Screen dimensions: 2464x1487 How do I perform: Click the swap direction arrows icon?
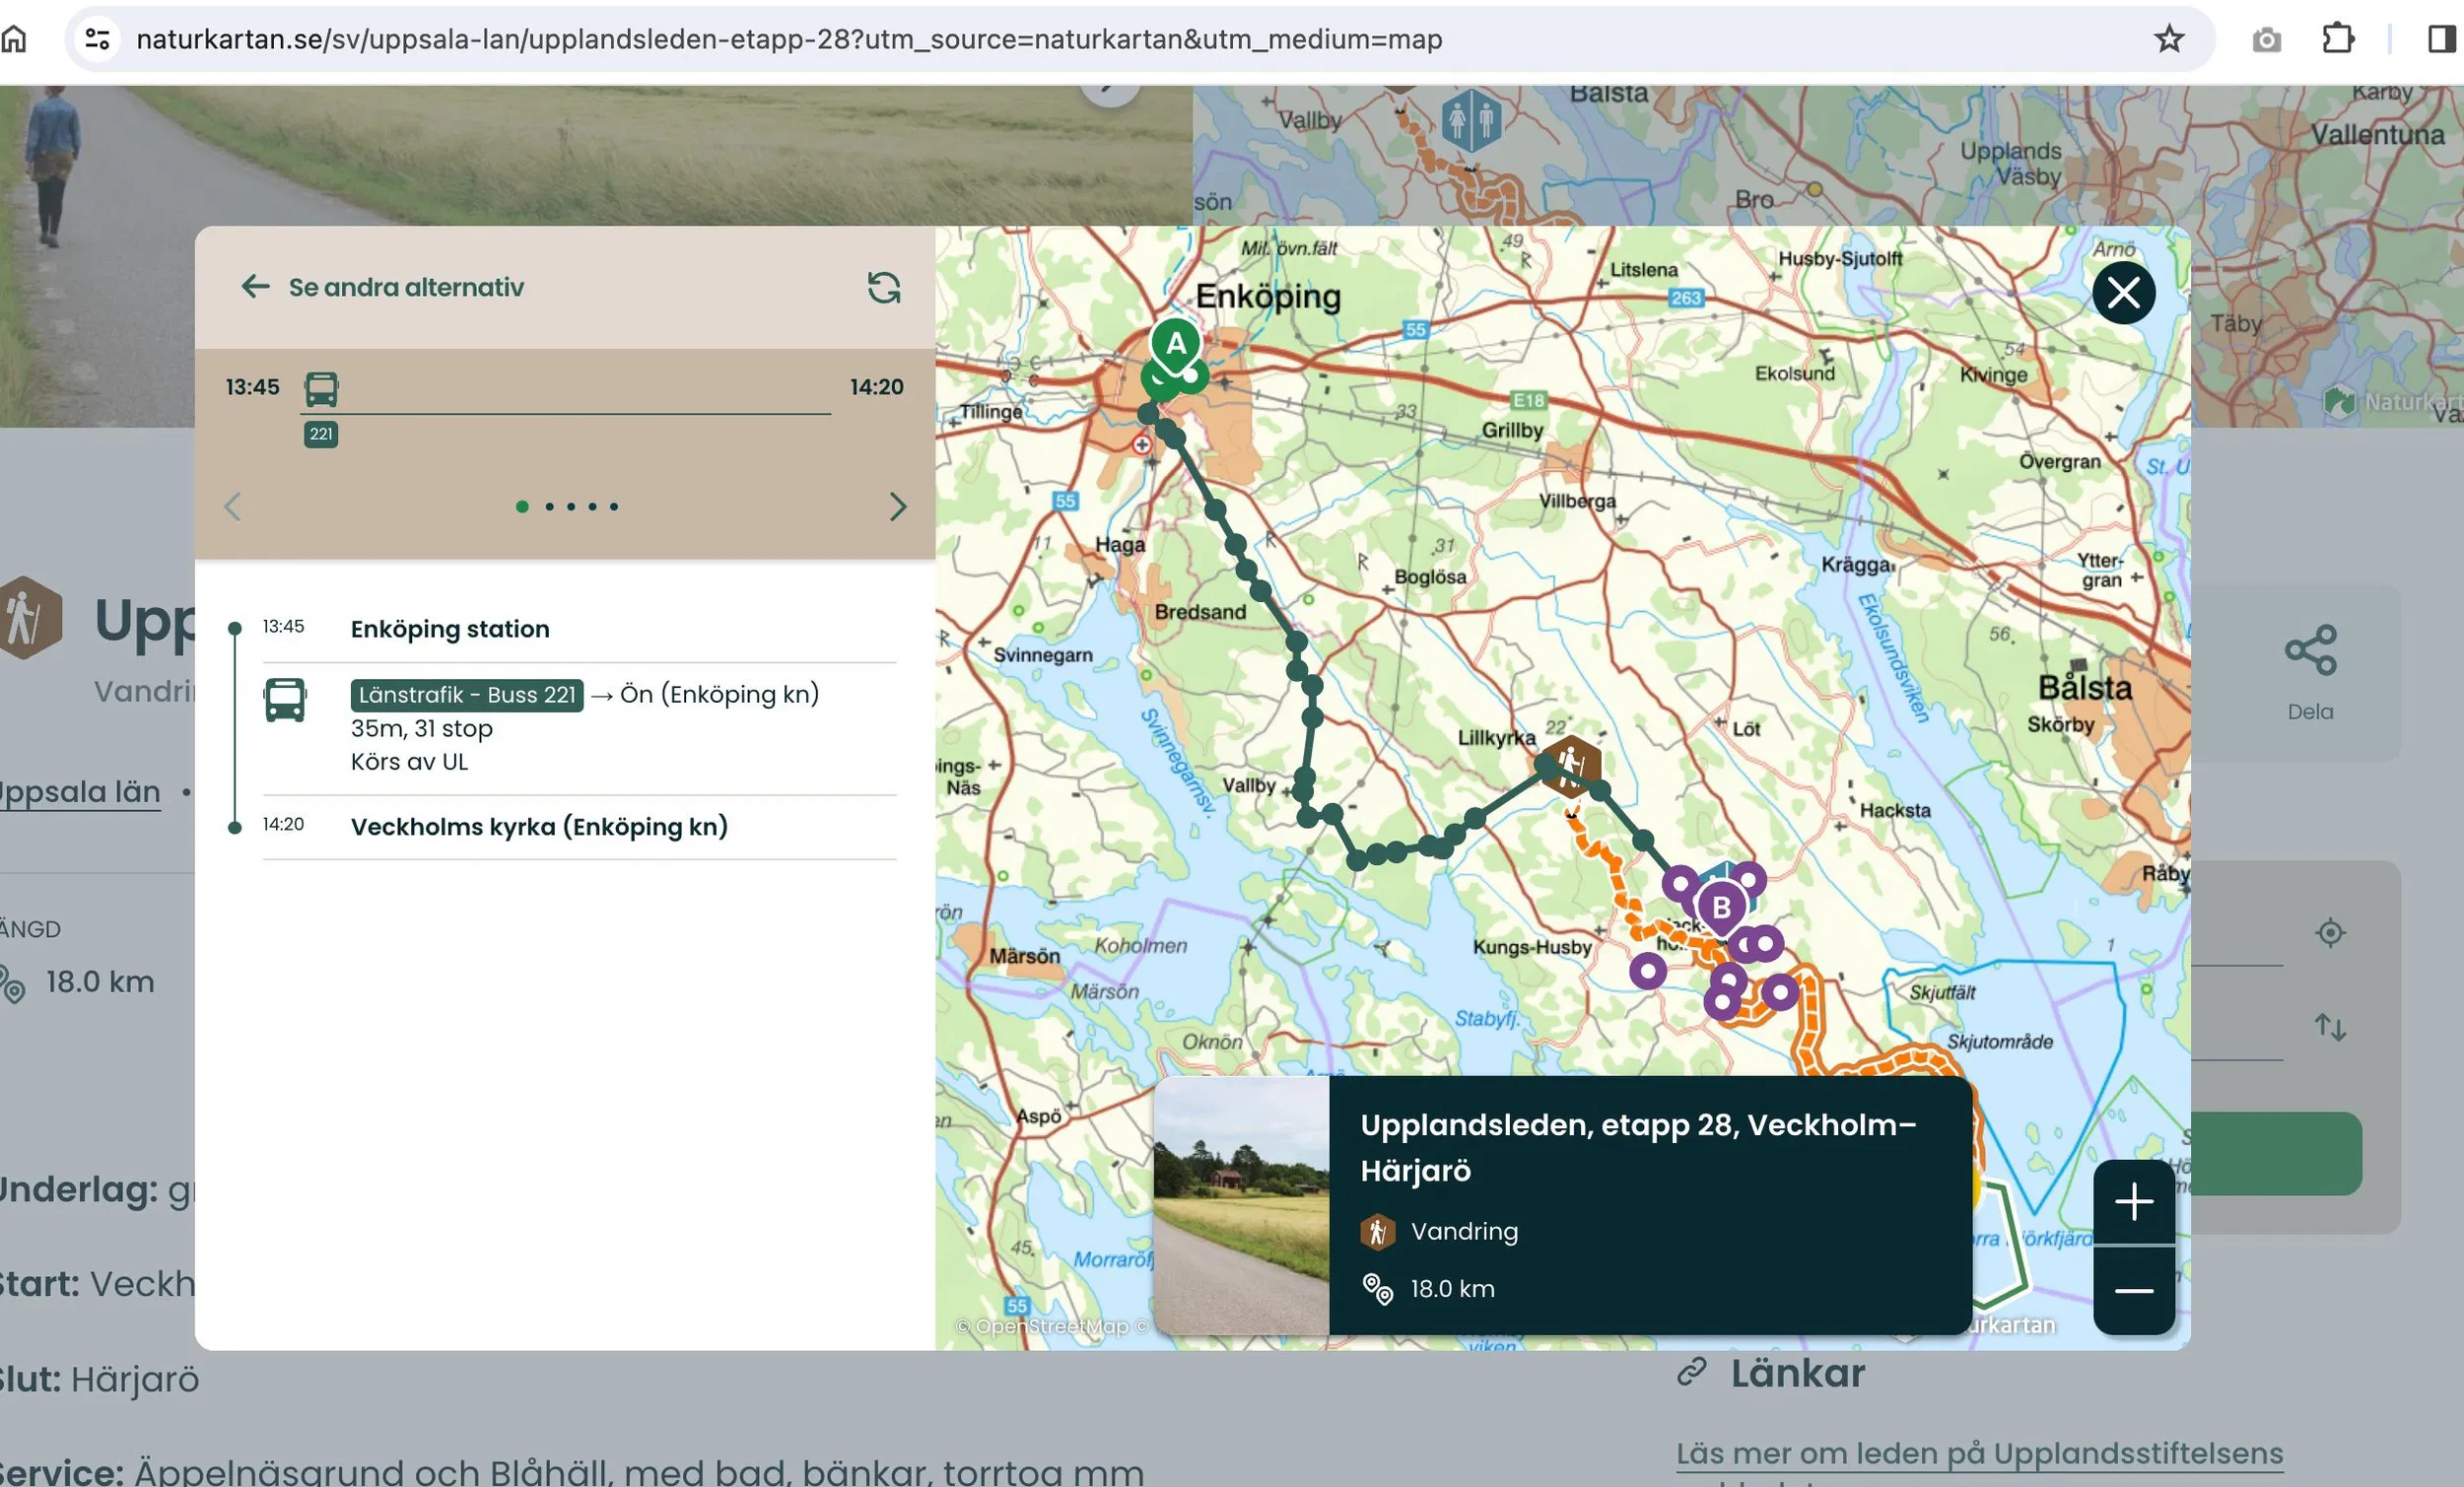coord(2330,1027)
